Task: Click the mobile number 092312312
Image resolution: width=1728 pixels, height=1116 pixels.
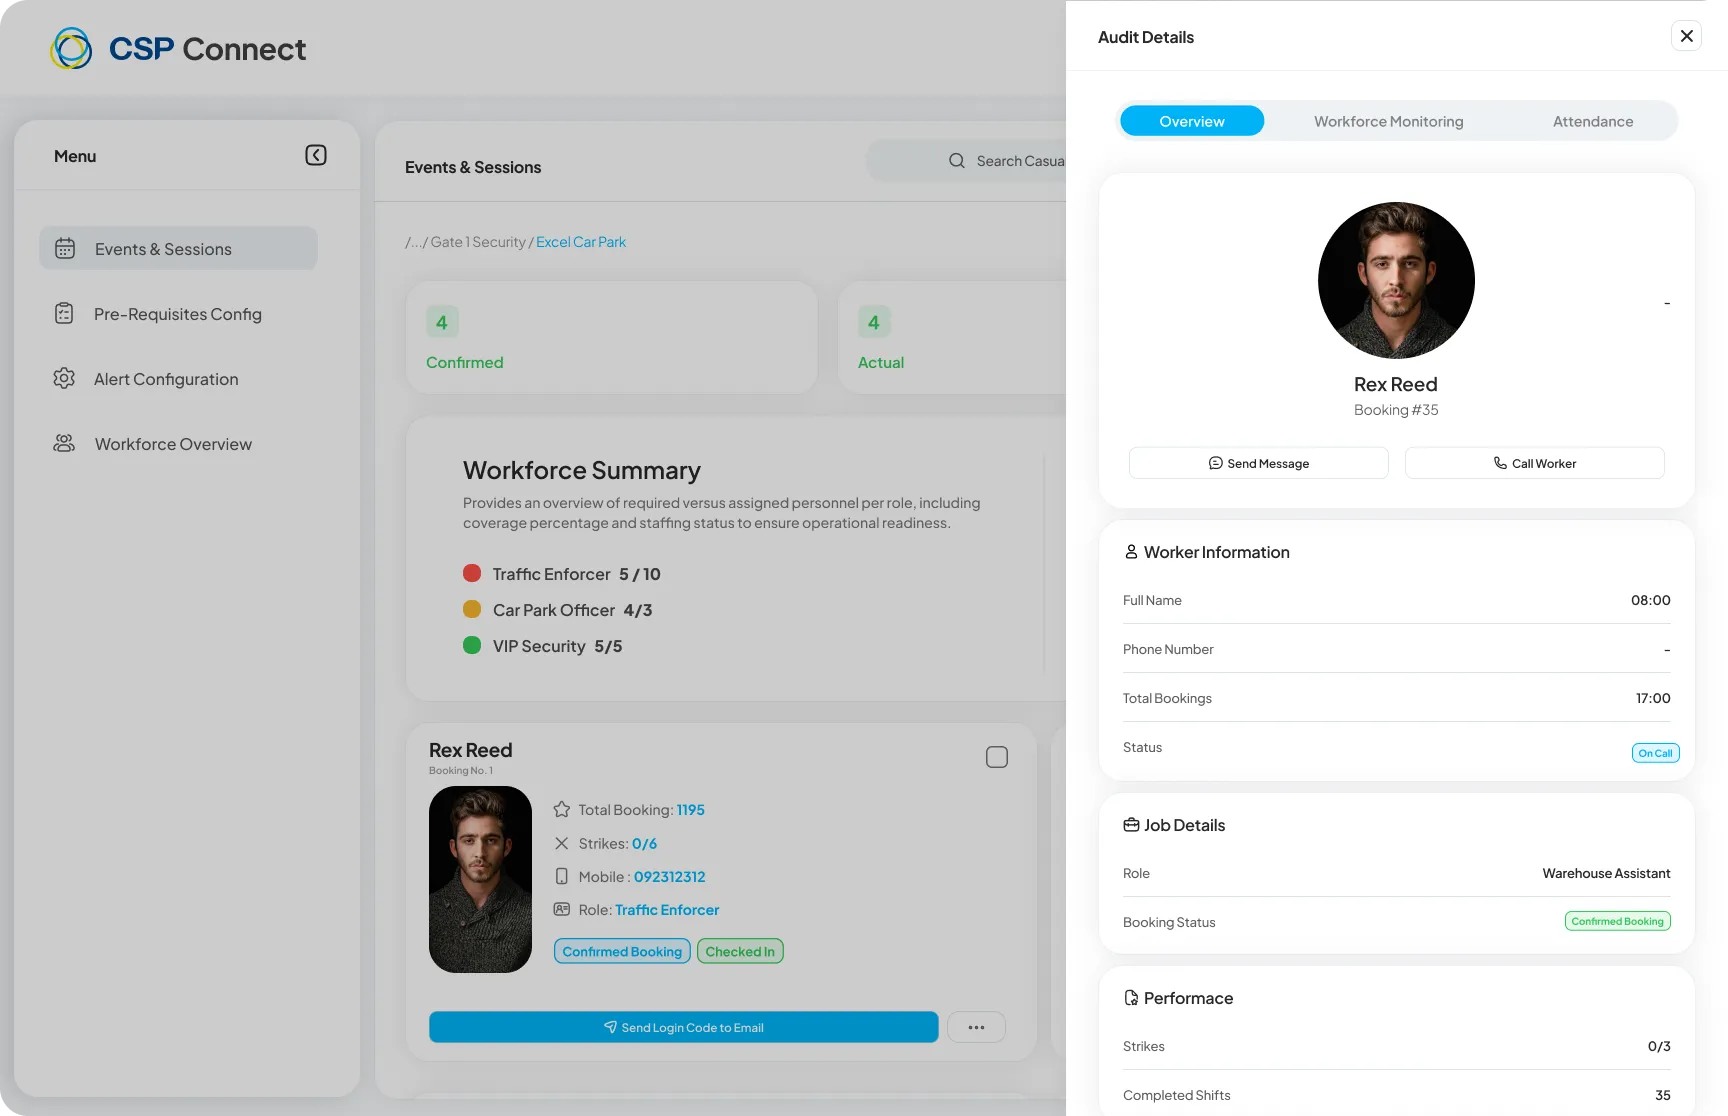Action: (670, 876)
